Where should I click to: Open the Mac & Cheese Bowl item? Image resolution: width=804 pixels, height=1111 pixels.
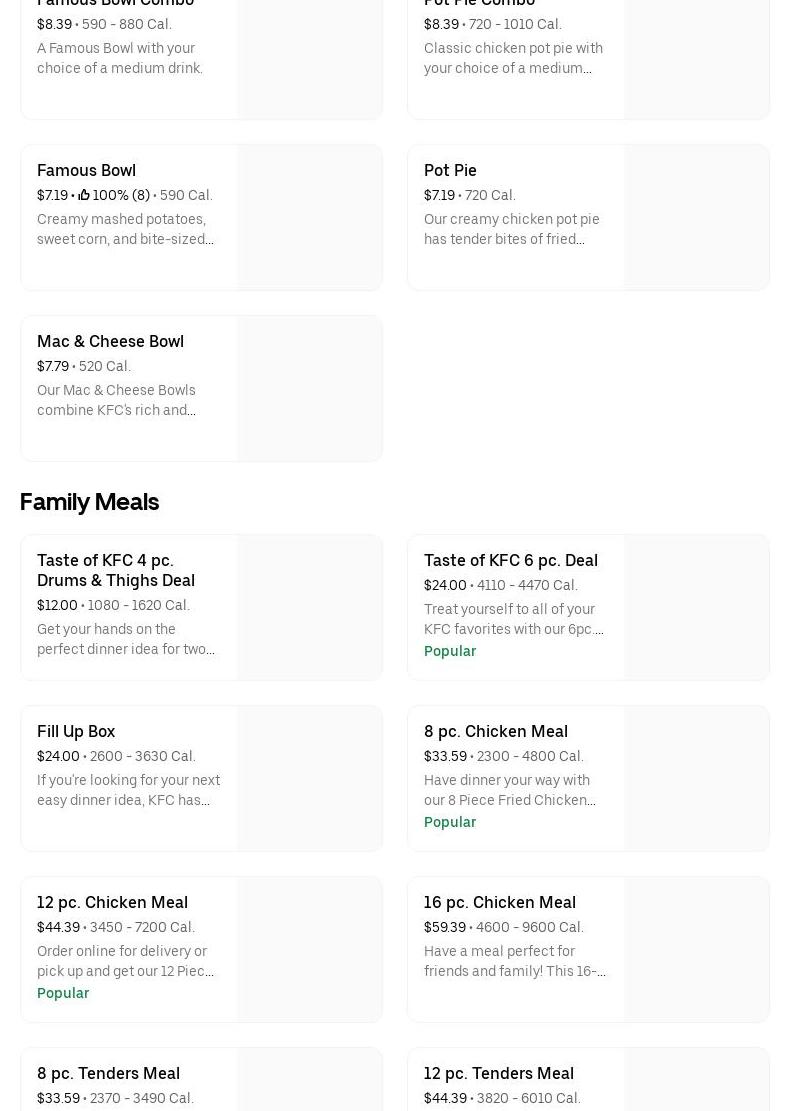[110, 342]
